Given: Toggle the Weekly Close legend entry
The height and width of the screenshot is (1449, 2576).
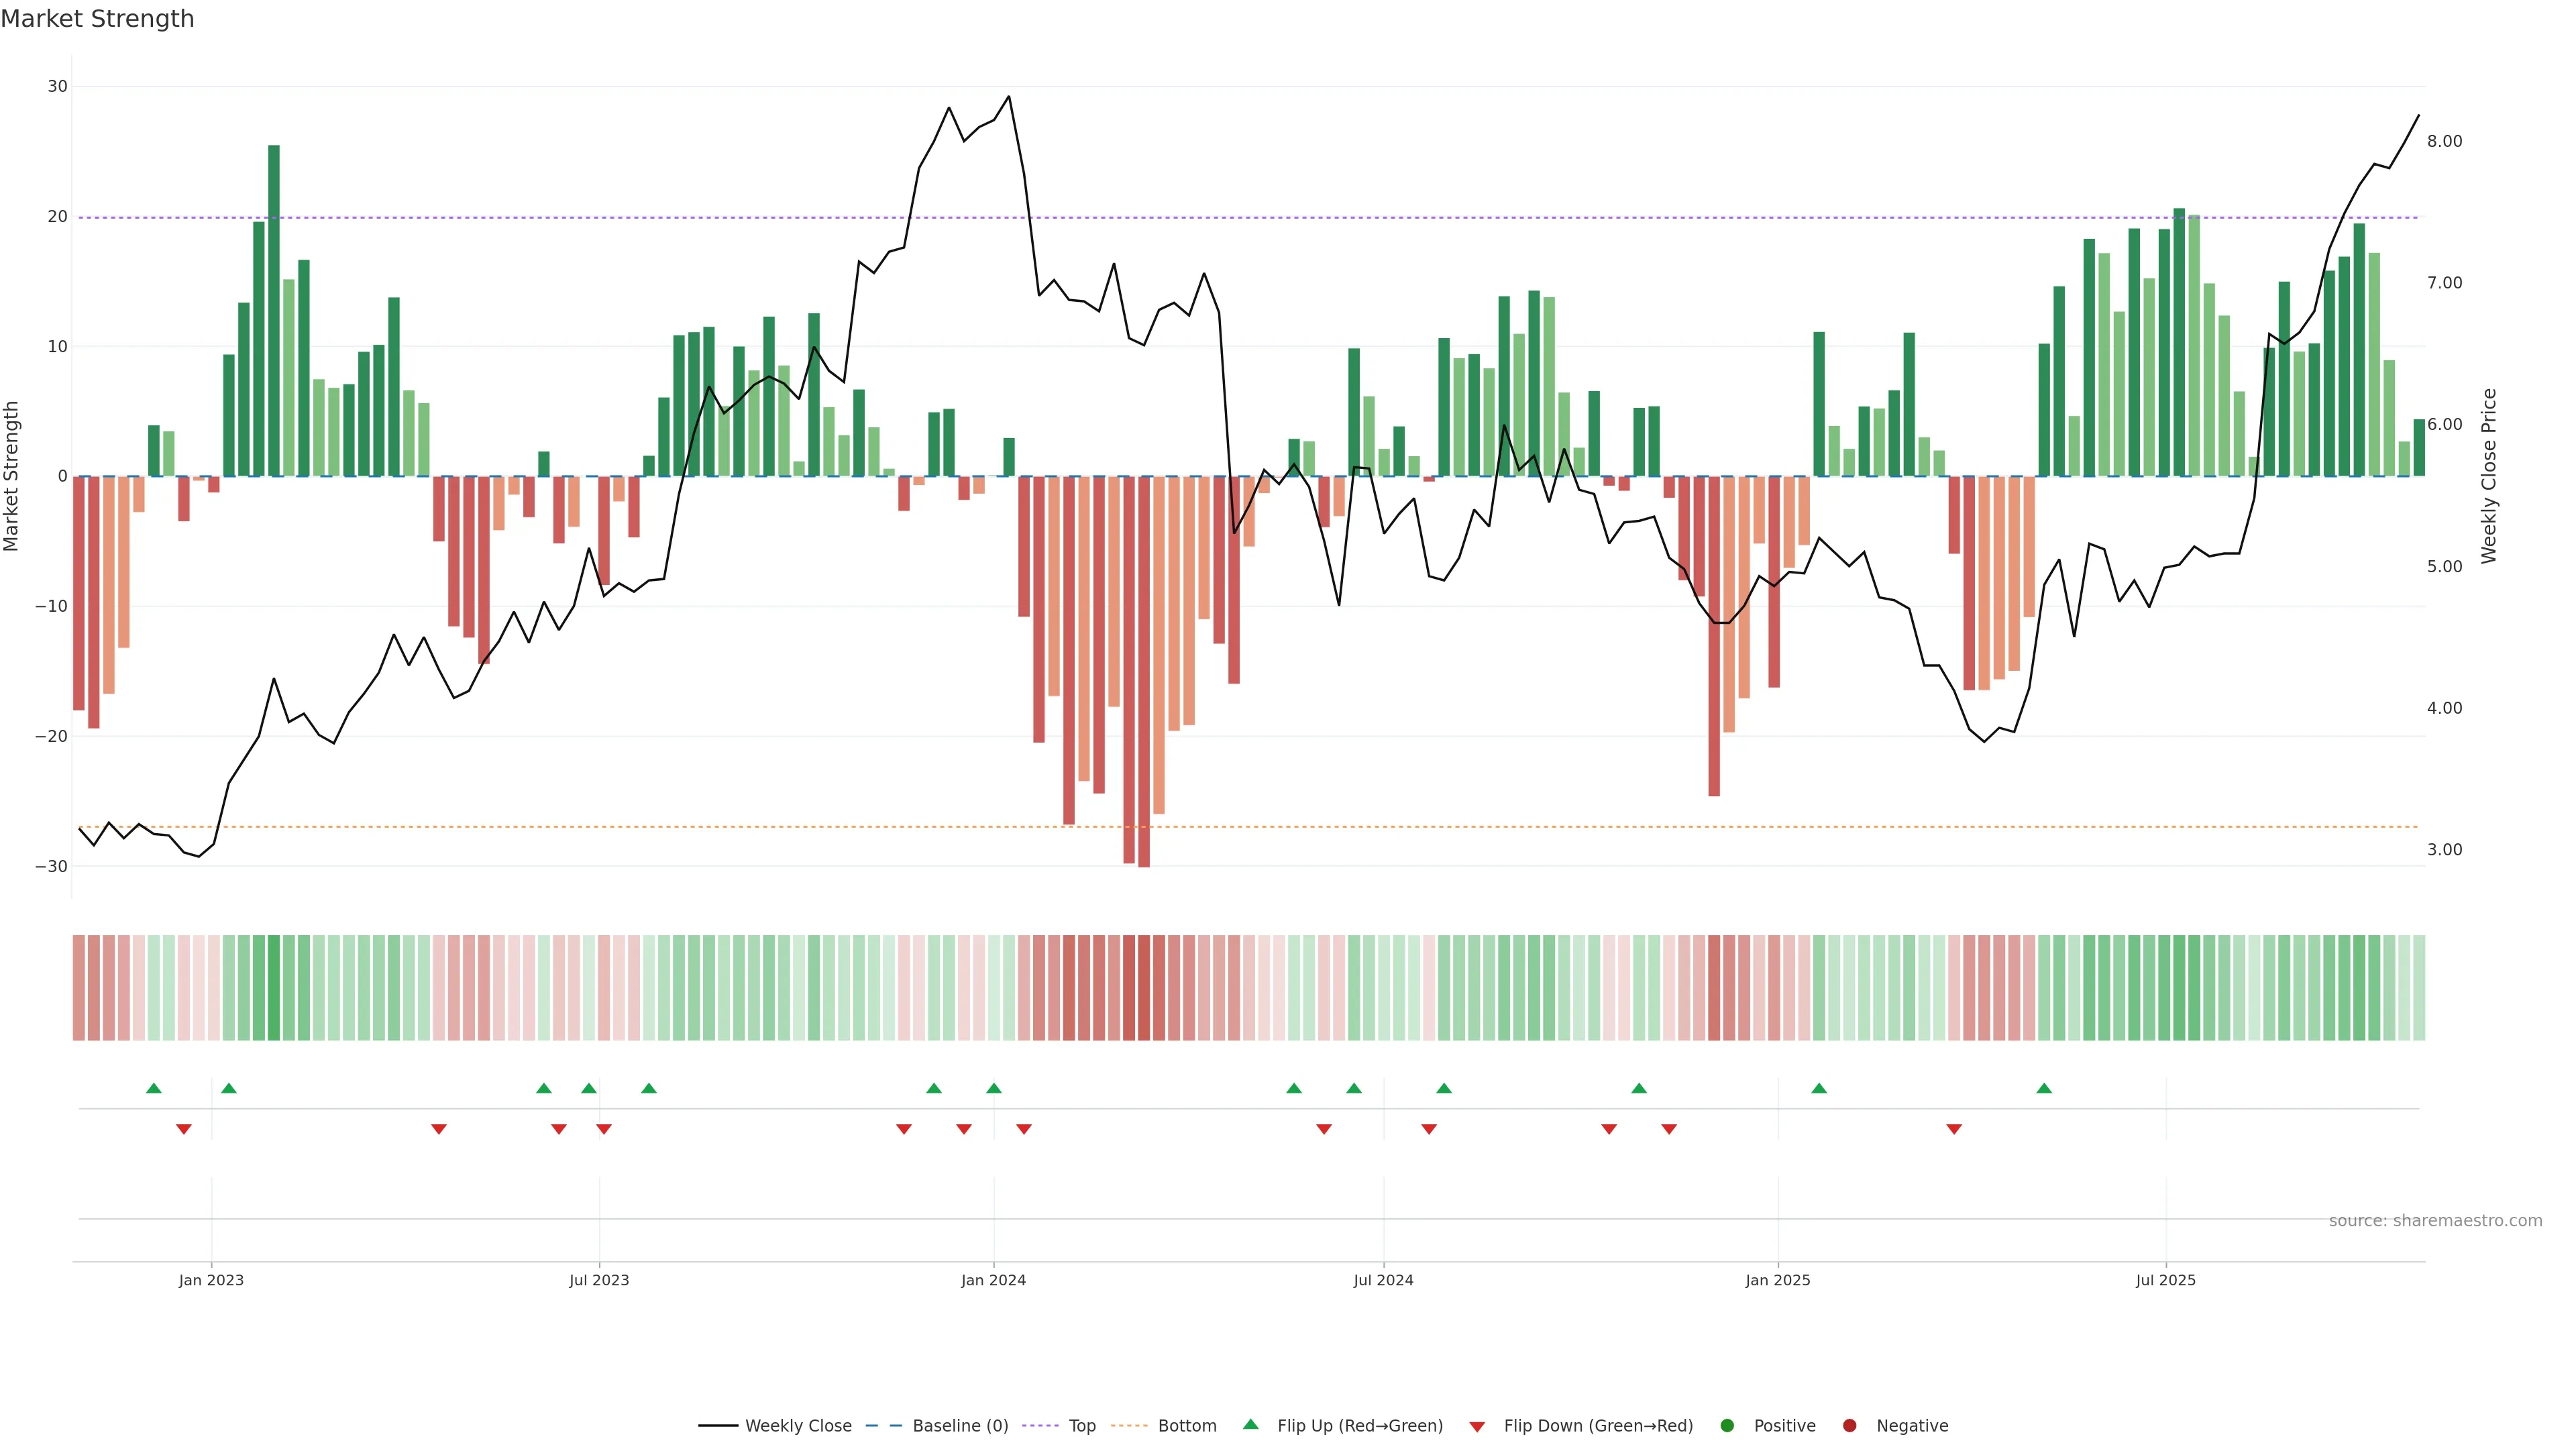Looking at the screenshot, I should (x=798, y=1425).
